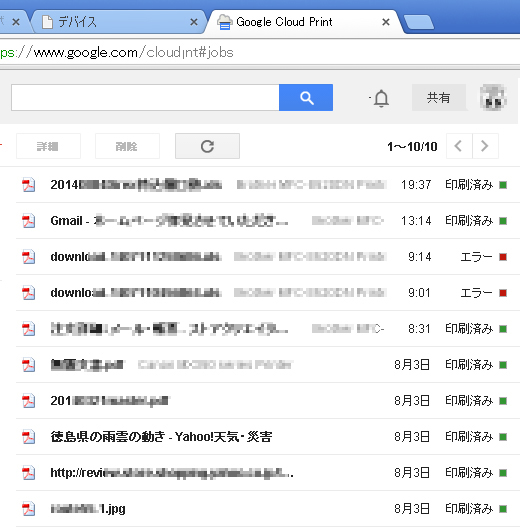Refresh the print jobs list
520x531 pixels.
(207, 146)
